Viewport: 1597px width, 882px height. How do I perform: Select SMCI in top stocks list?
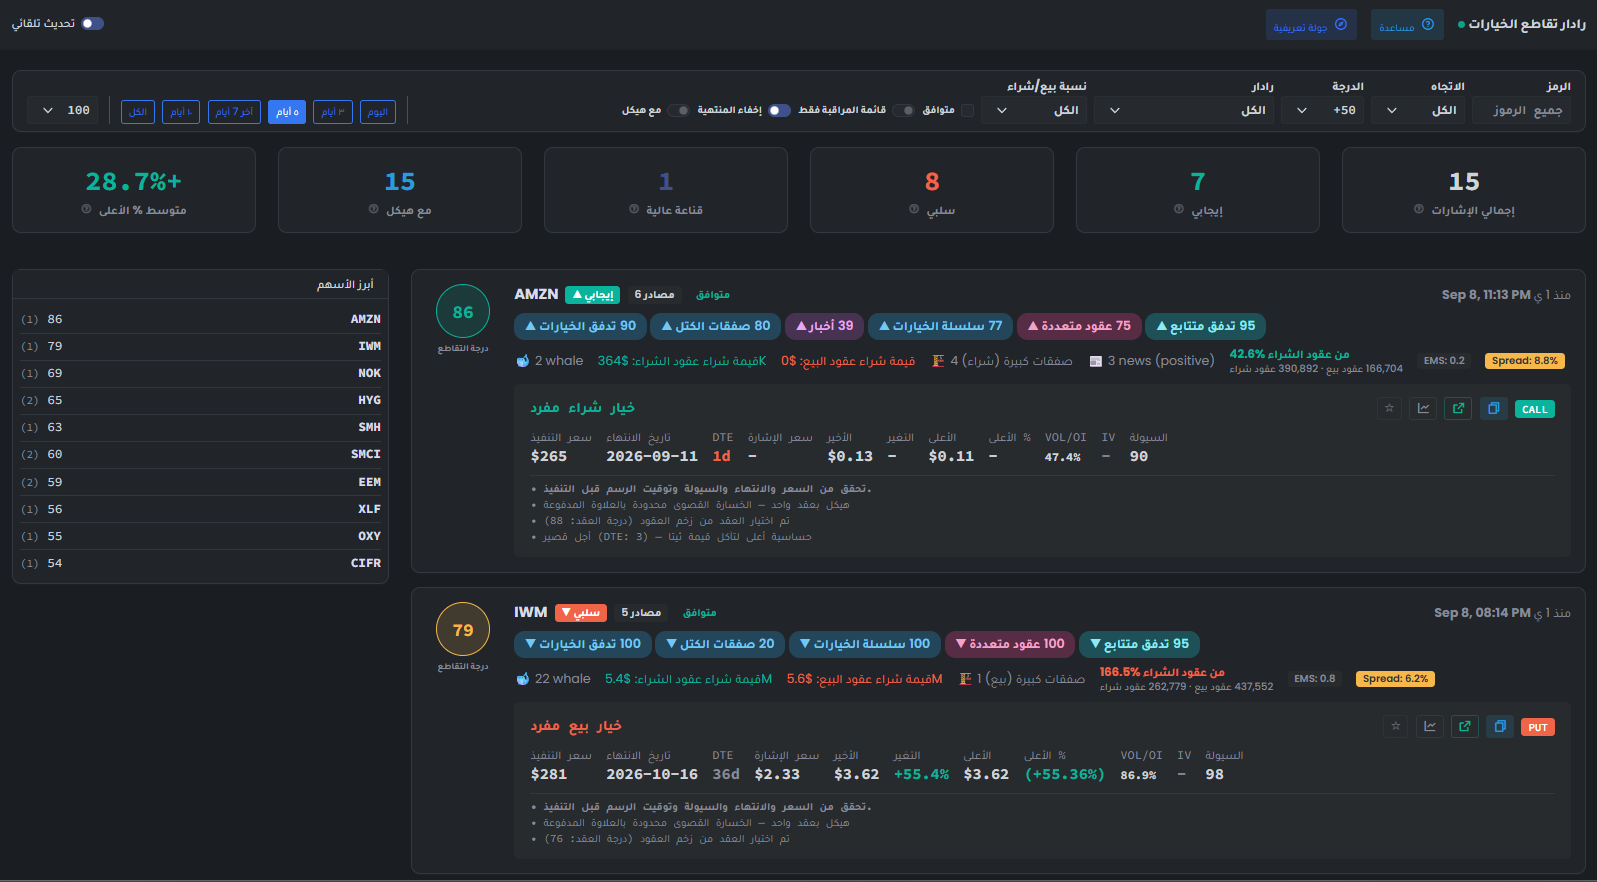(x=200, y=454)
